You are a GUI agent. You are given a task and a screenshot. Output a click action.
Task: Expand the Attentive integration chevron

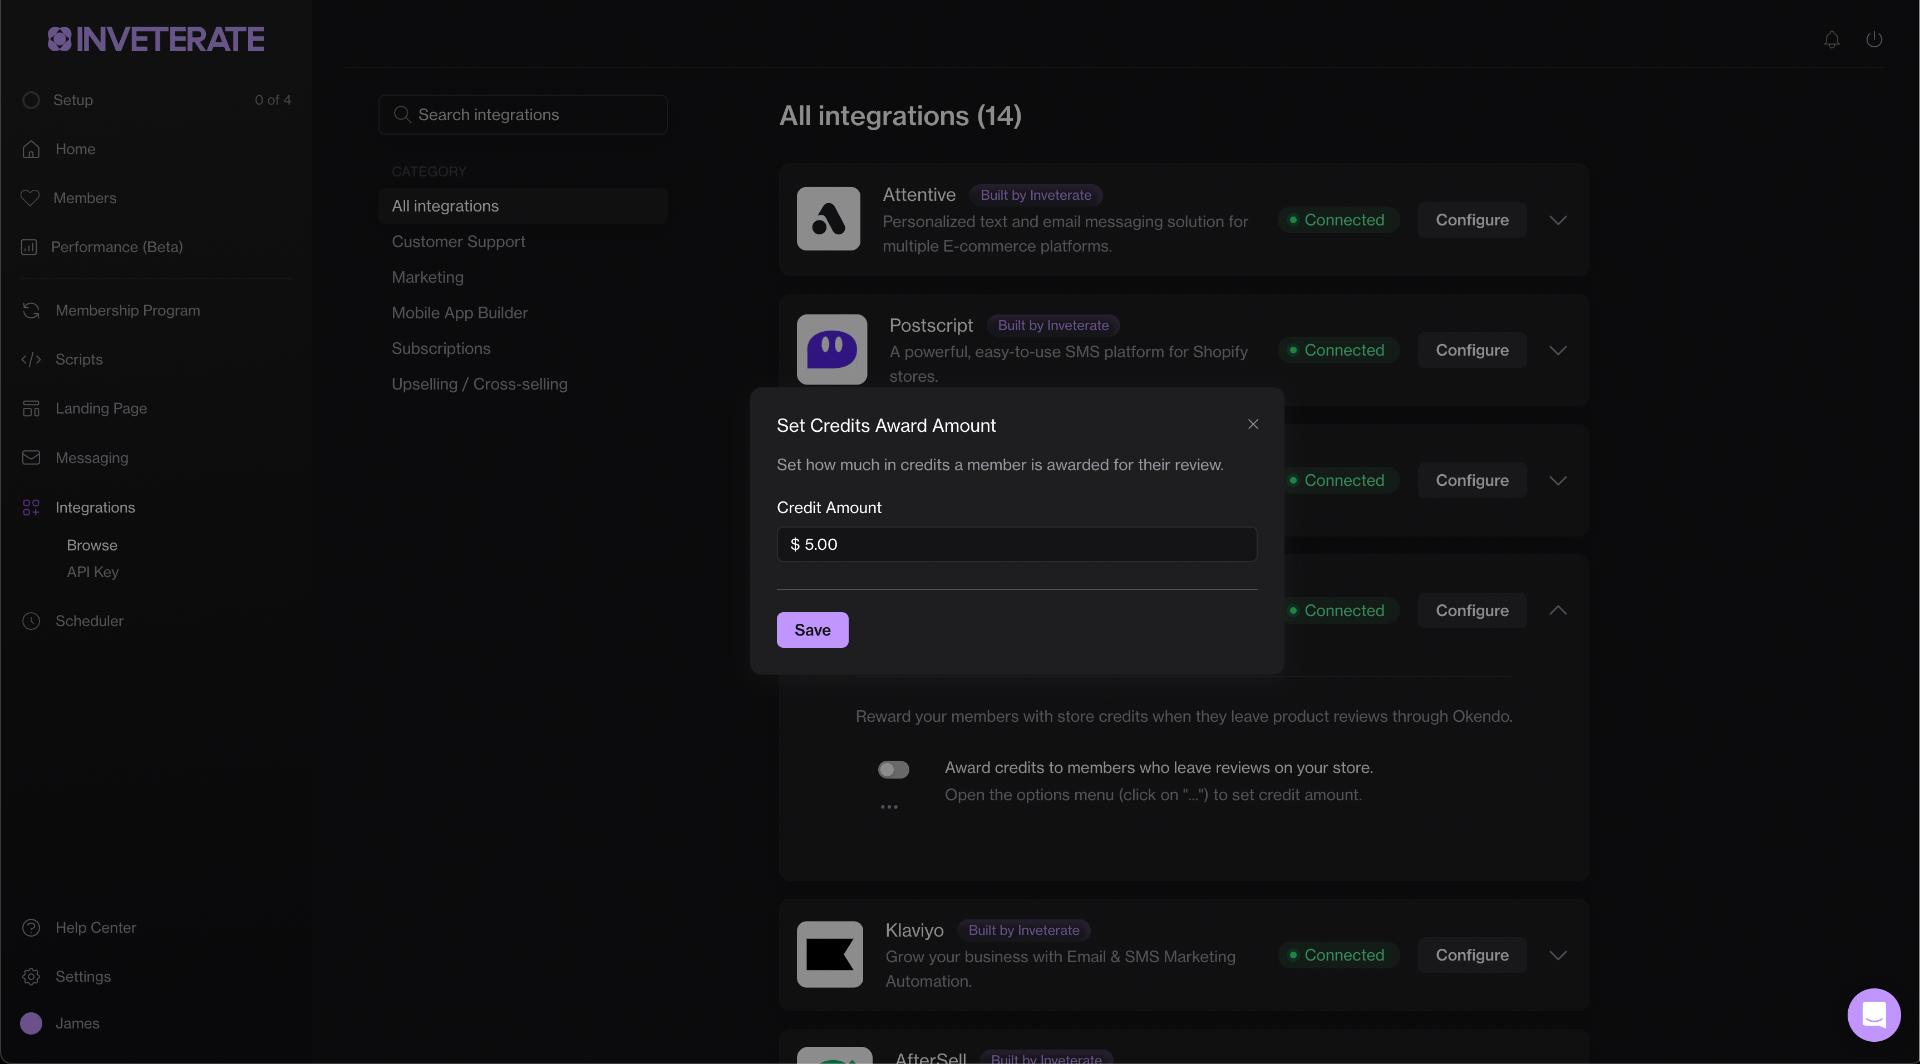(x=1557, y=220)
